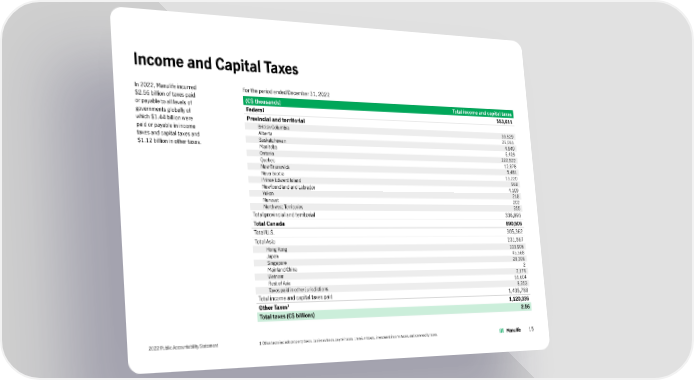694x380 pixels.
Task: Click the Total income and capital taxes column header
Action: 482,113
